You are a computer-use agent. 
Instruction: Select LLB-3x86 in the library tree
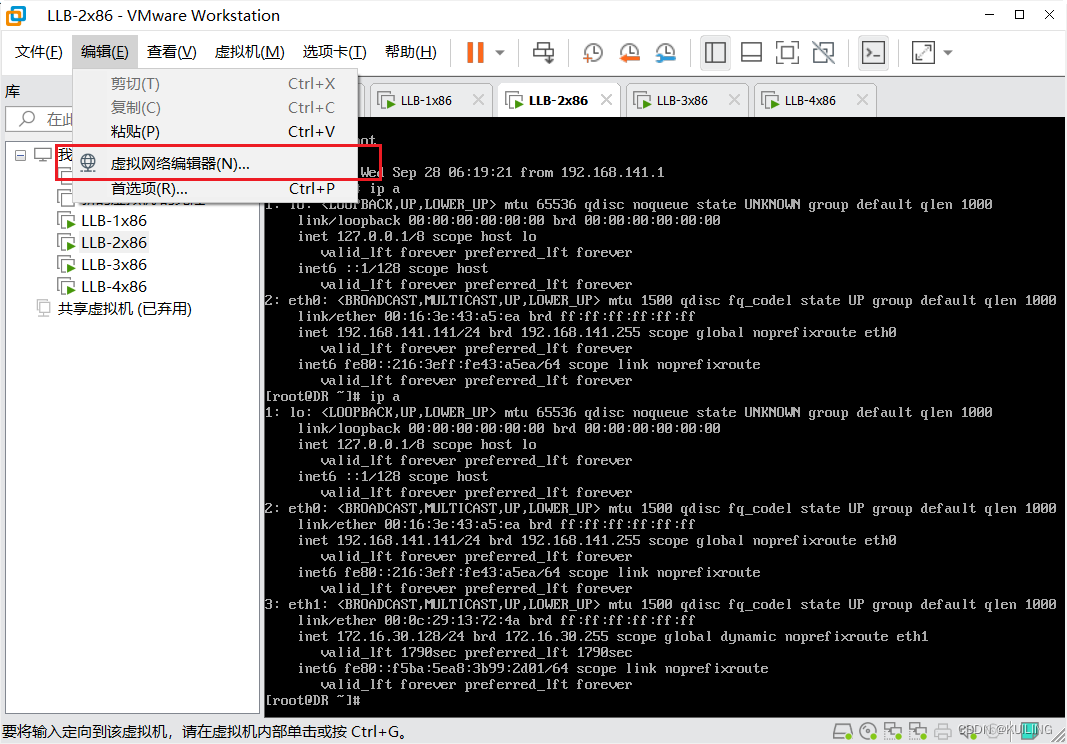pyautogui.click(x=114, y=264)
